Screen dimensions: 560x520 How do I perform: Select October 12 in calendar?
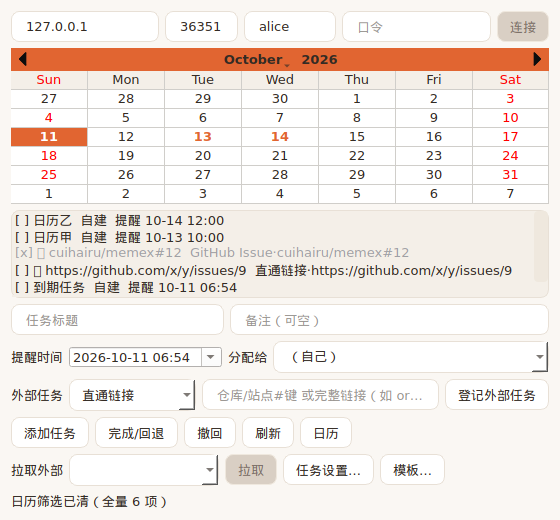(x=126, y=137)
